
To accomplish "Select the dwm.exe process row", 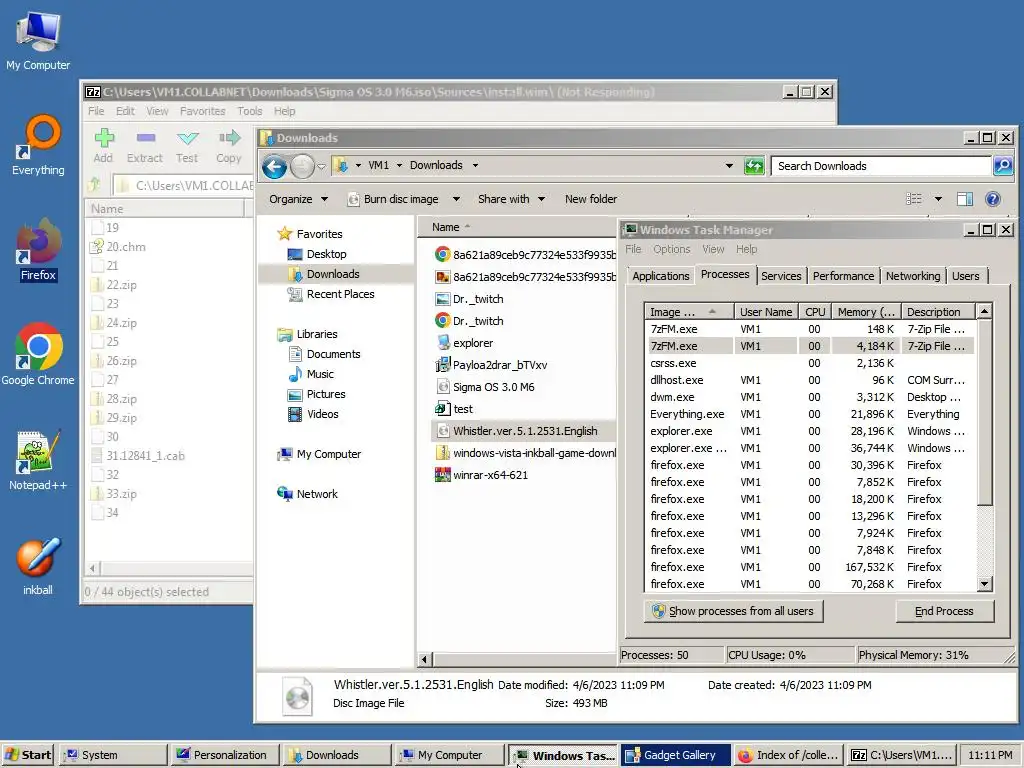I will click(810, 397).
